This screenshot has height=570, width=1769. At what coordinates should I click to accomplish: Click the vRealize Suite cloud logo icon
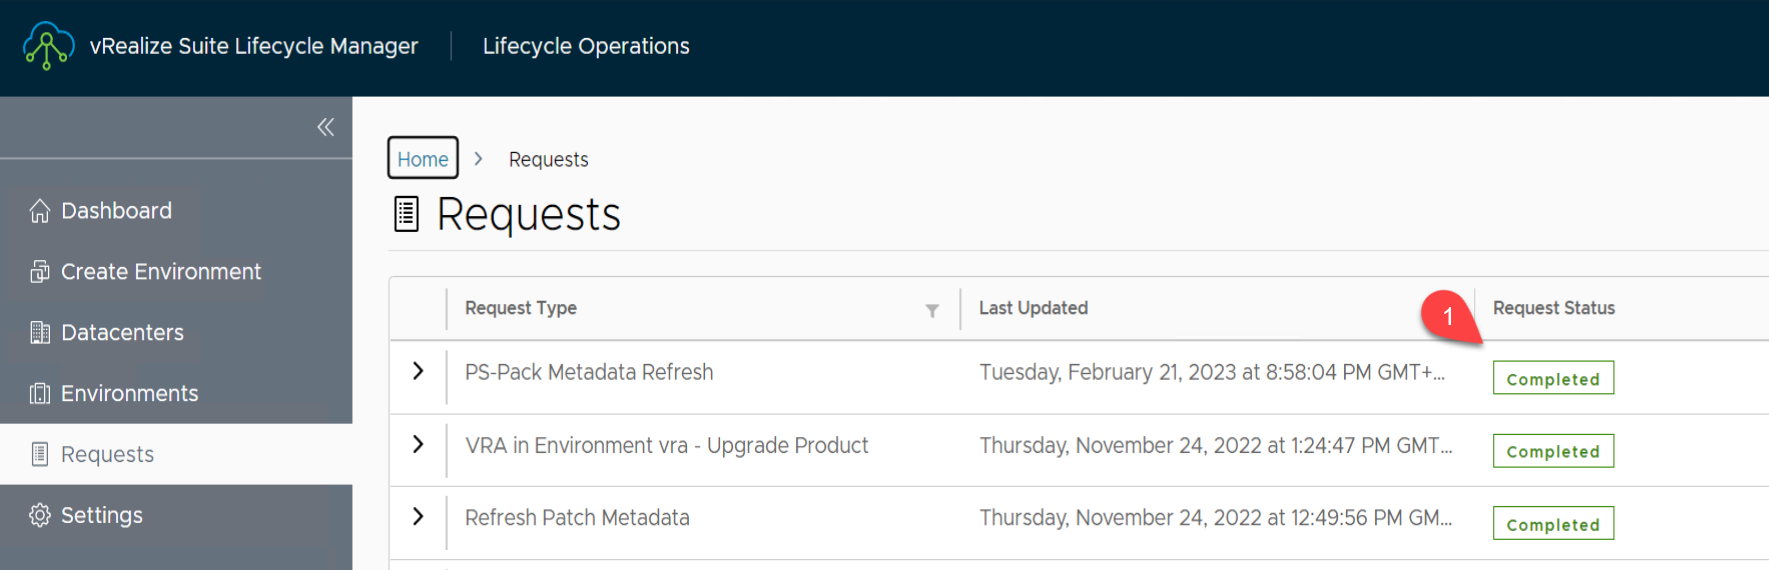(48, 46)
